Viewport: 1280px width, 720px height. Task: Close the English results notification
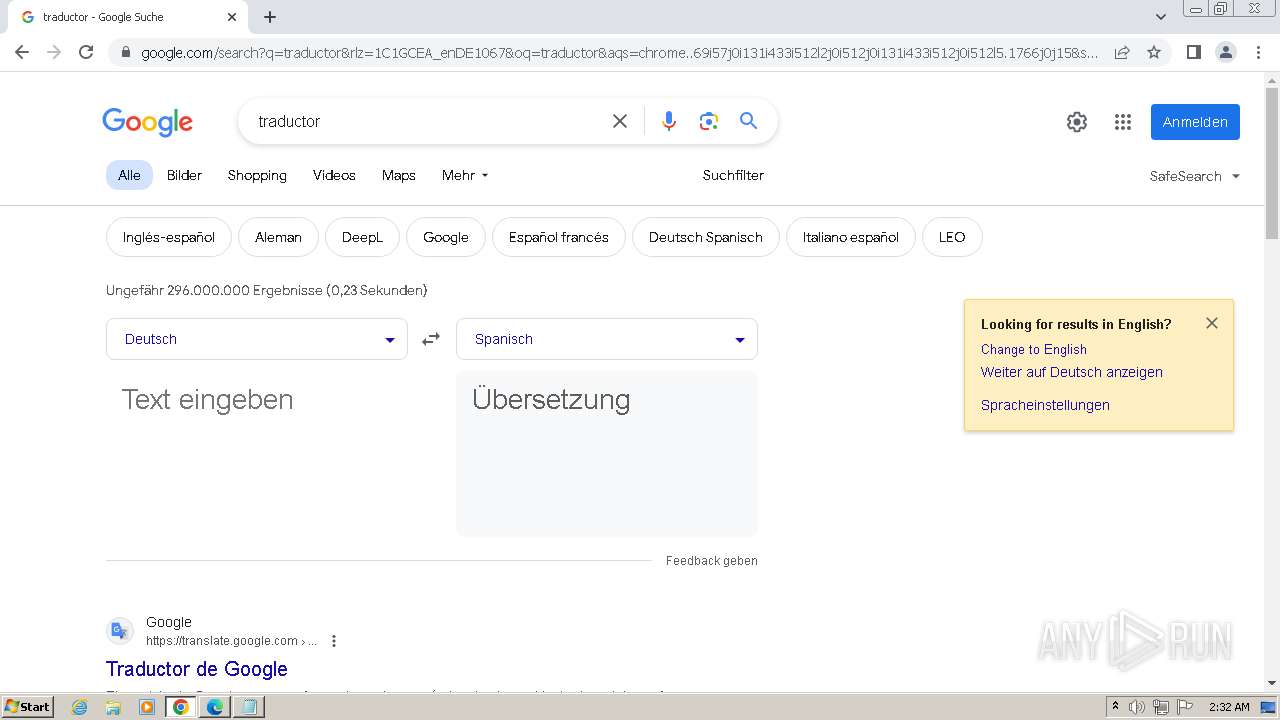(x=1212, y=323)
